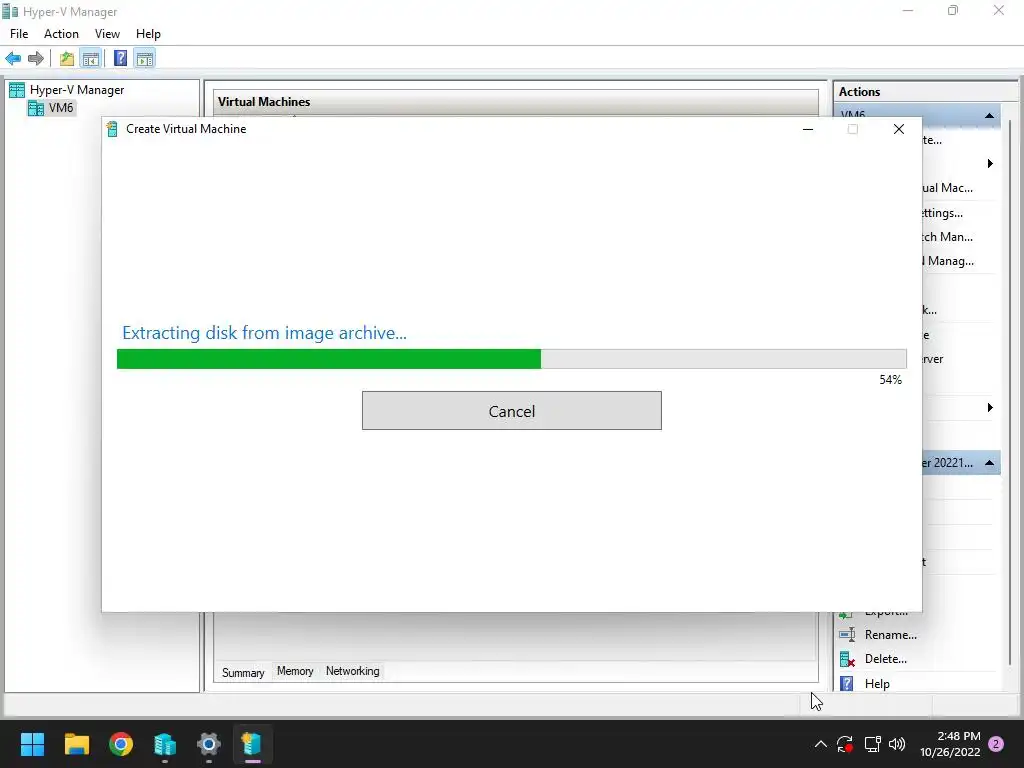Screen dimensions: 1024x768
Task: Click the volume speaker tray icon
Action: [x=897, y=744]
